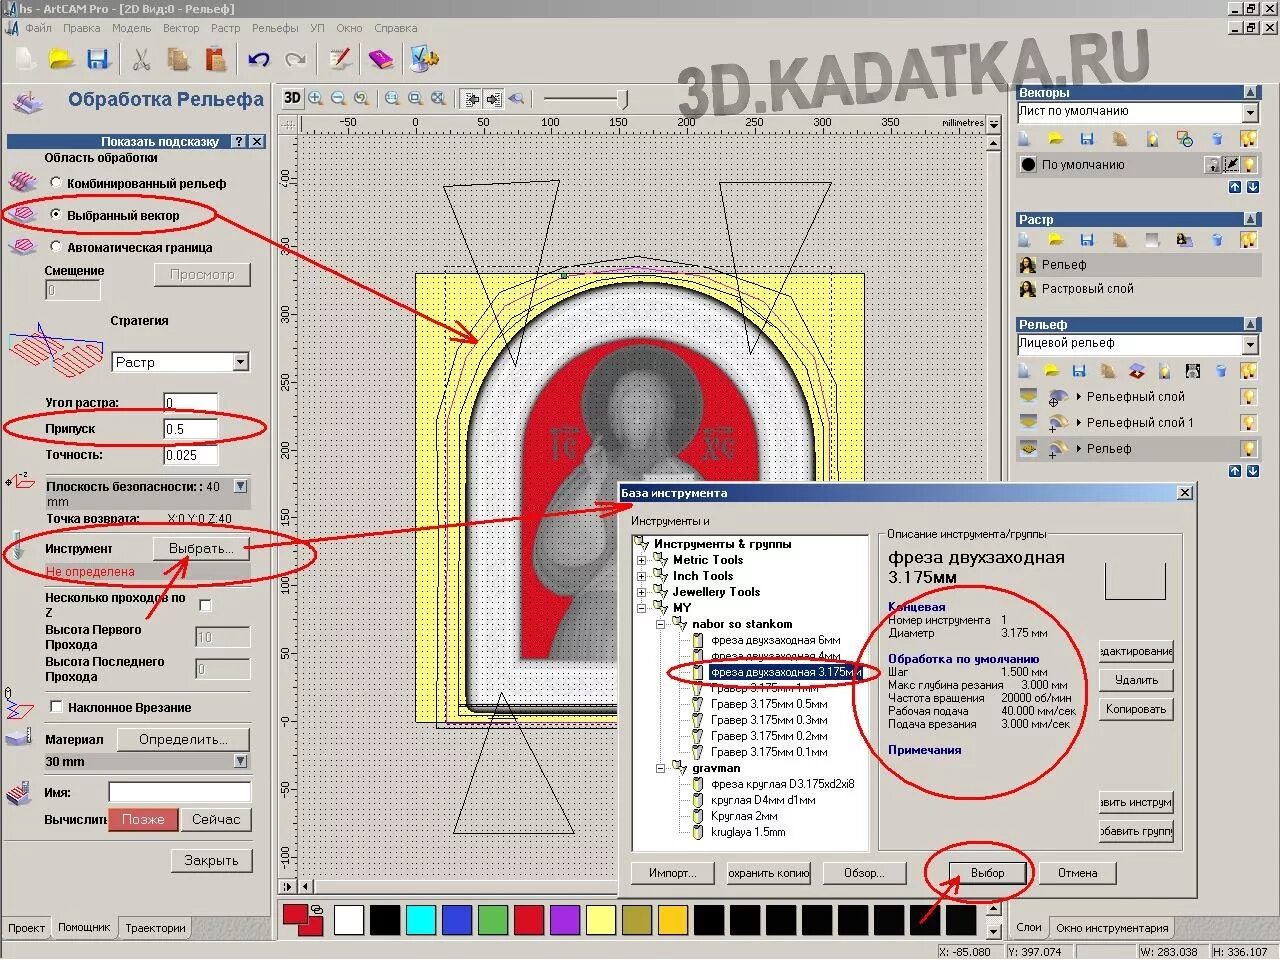
Task: Click the Мона Лиза thumbnail of Растровый слой
Action: 1027,289
